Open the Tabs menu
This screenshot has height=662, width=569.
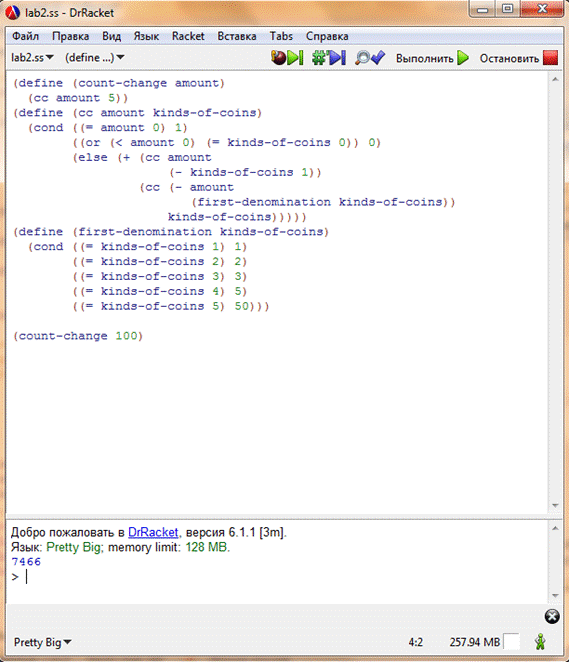pos(281,36)
